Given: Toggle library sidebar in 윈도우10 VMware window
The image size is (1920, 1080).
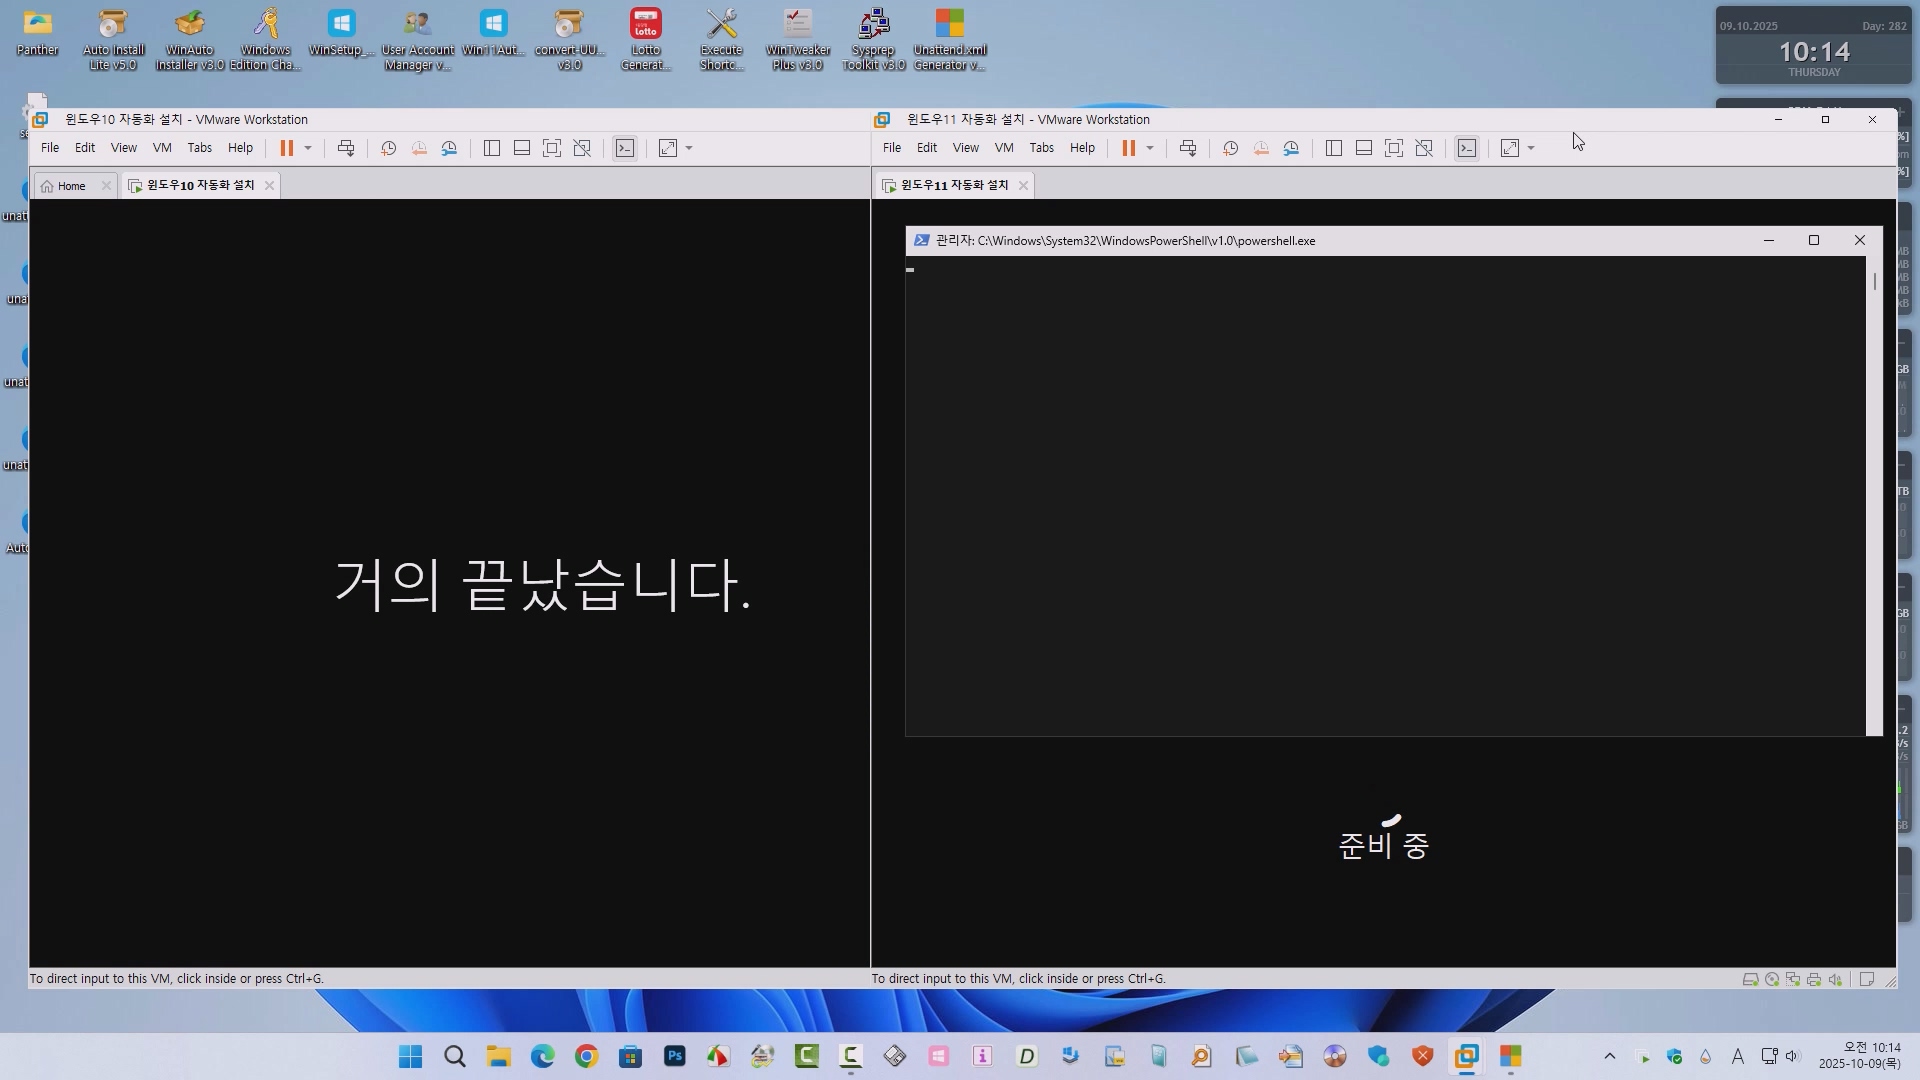Looking at the screenshot, I should click(492, 148).
